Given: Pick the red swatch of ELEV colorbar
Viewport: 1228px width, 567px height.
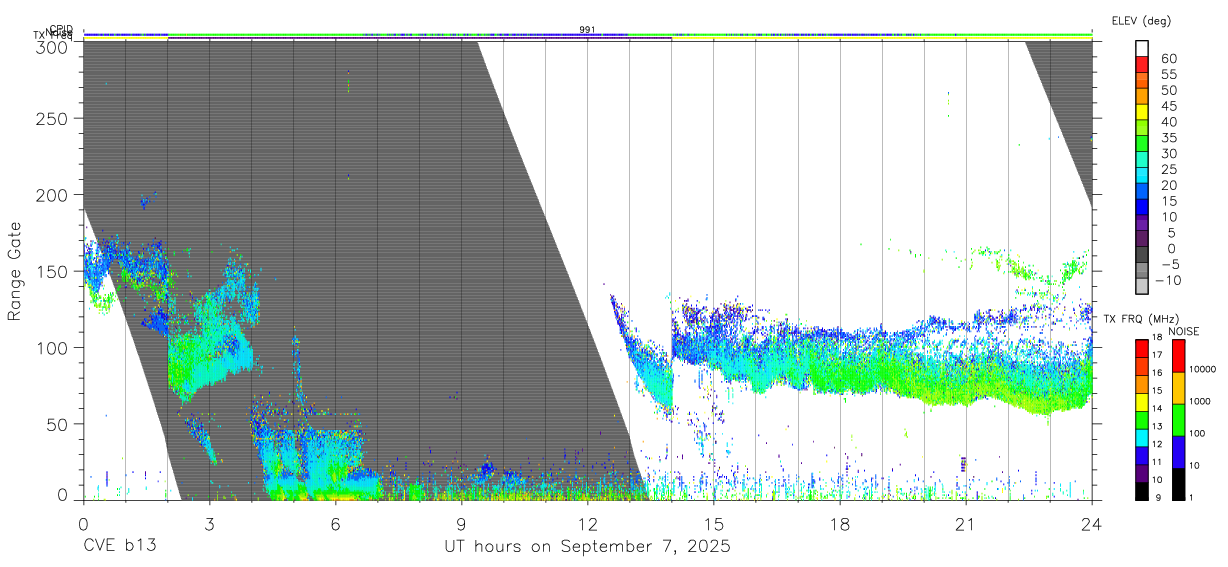Looking at the screenshot, I should [x=1142, y=64].
